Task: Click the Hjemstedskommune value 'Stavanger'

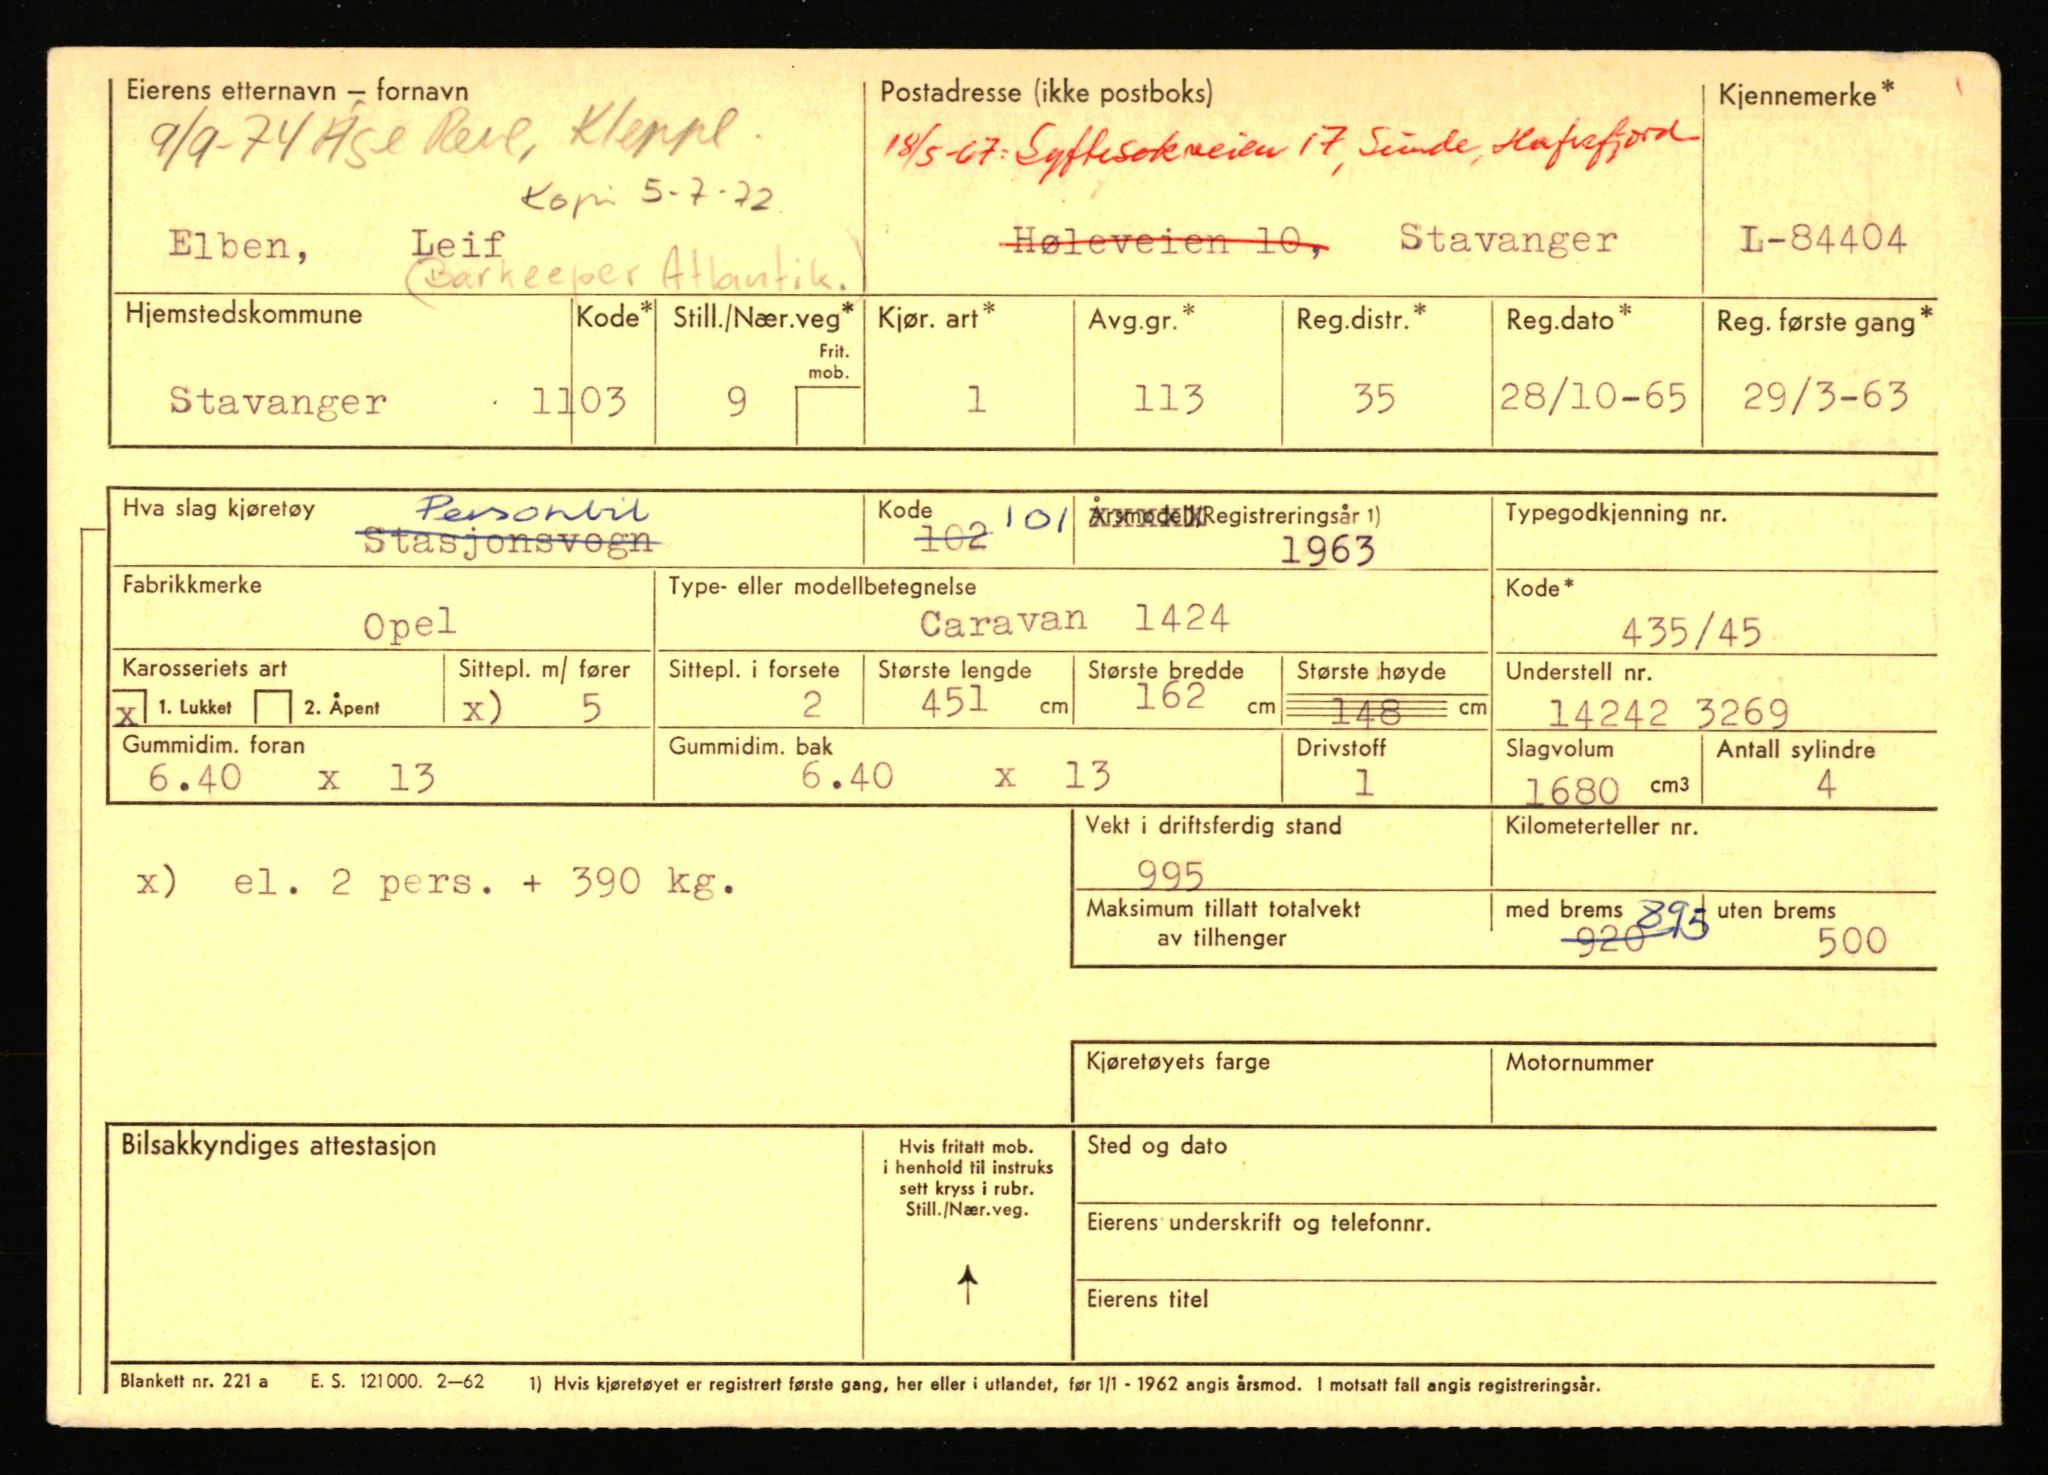Action: [277, 401]
